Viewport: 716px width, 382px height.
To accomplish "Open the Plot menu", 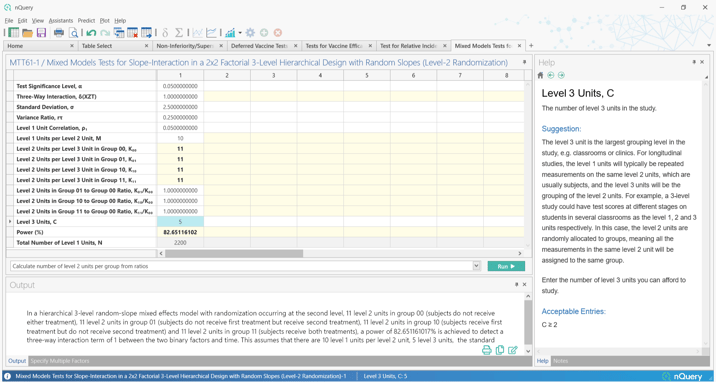I will pyautogui.click(x=105, y=21).
